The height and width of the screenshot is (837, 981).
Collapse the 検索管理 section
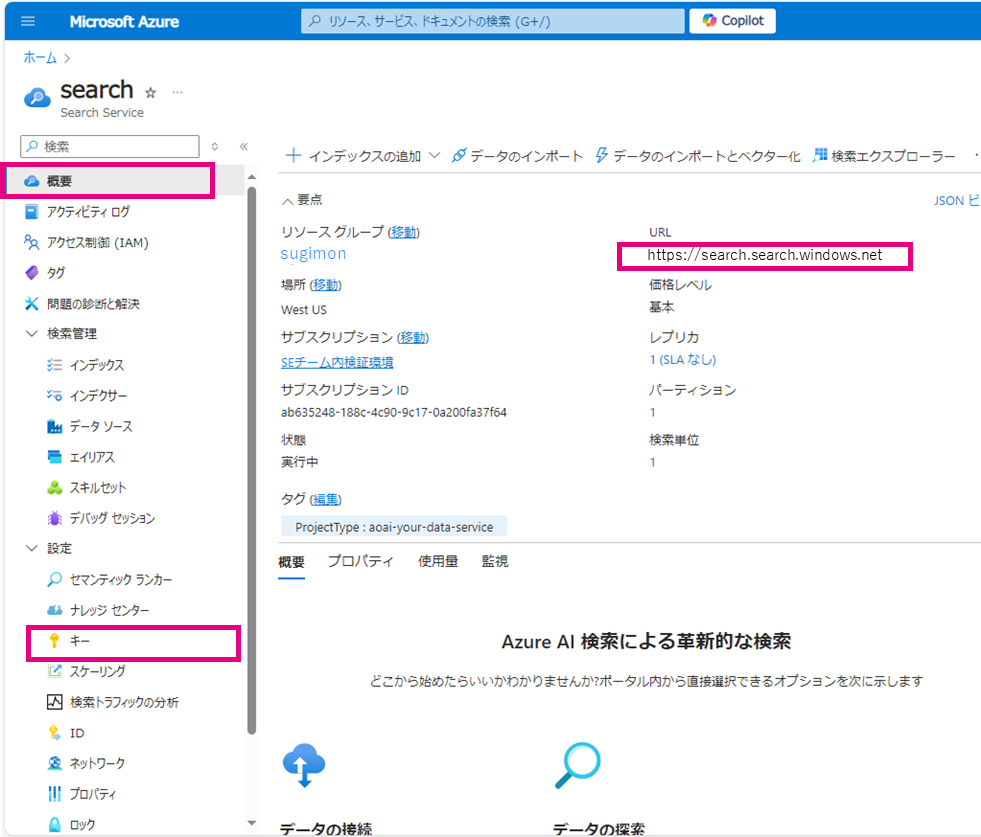(x=32, y=333)
